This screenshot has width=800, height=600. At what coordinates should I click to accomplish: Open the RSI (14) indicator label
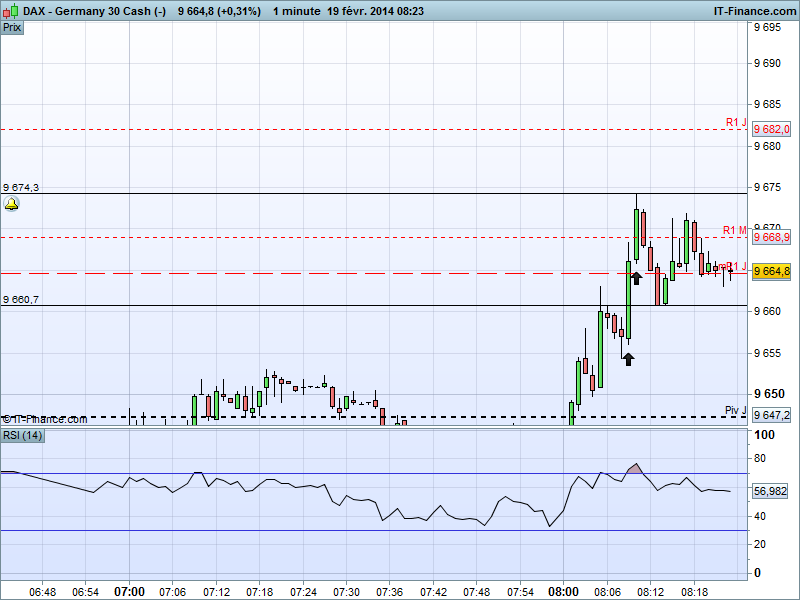pos(23,436)
